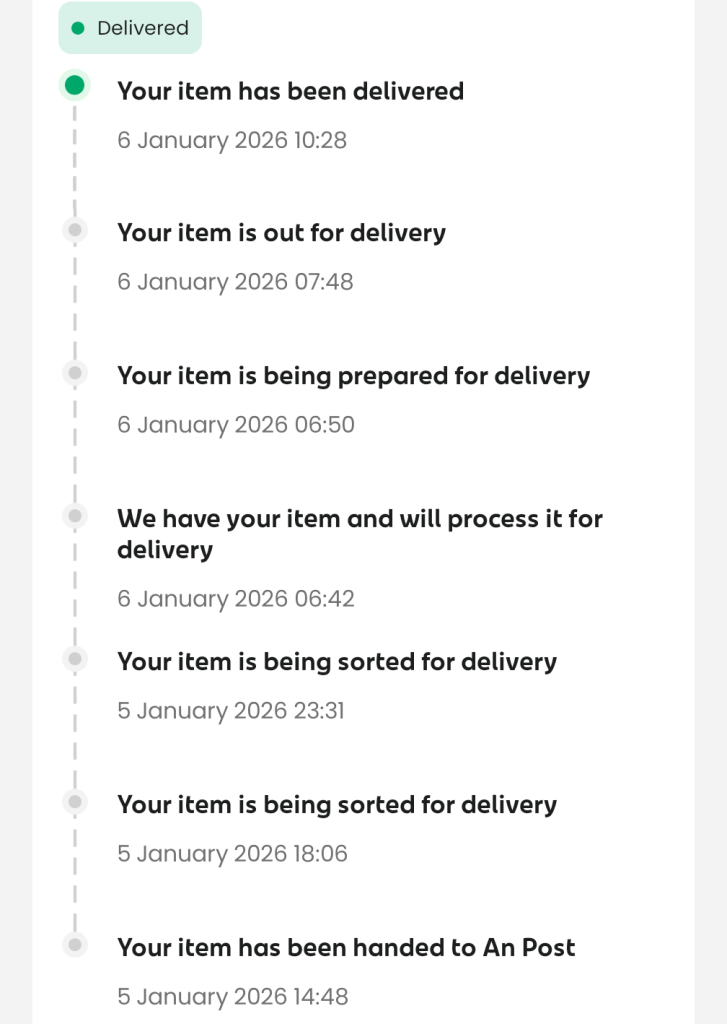Click the prepared for delivery timeline dot
The width and height of the screenshot is (727, 1024).
point(74,373)
